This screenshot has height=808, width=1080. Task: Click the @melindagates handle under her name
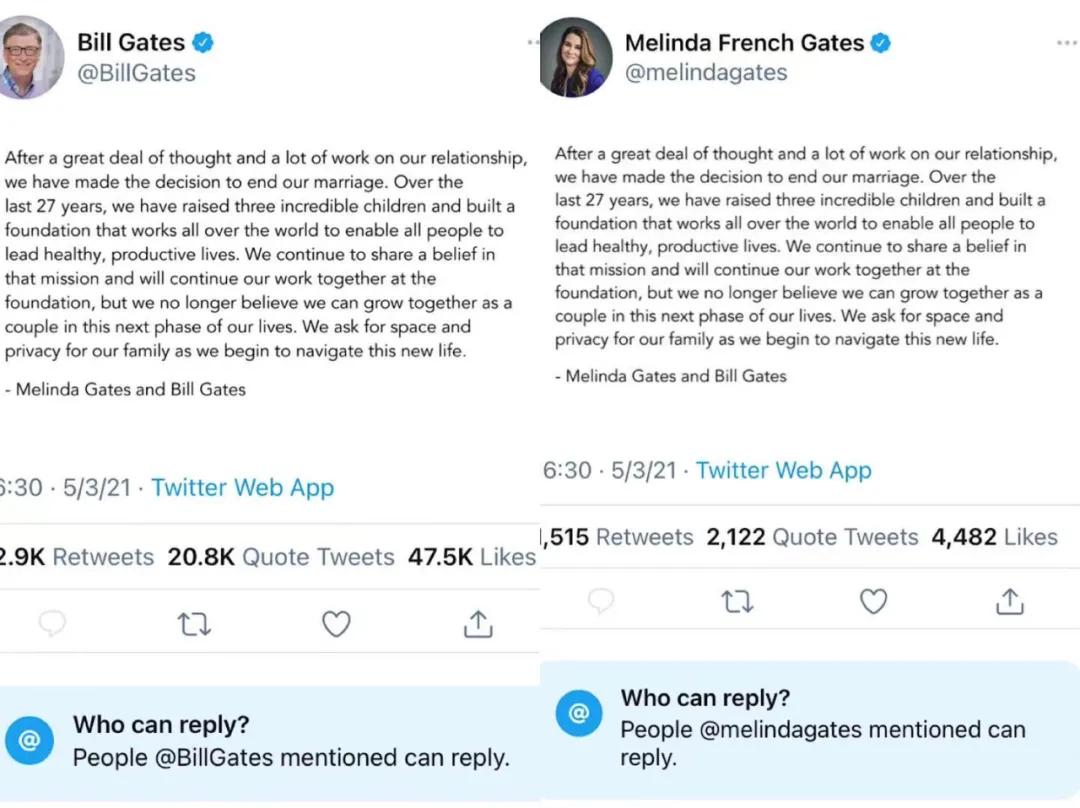coord(706,72)
